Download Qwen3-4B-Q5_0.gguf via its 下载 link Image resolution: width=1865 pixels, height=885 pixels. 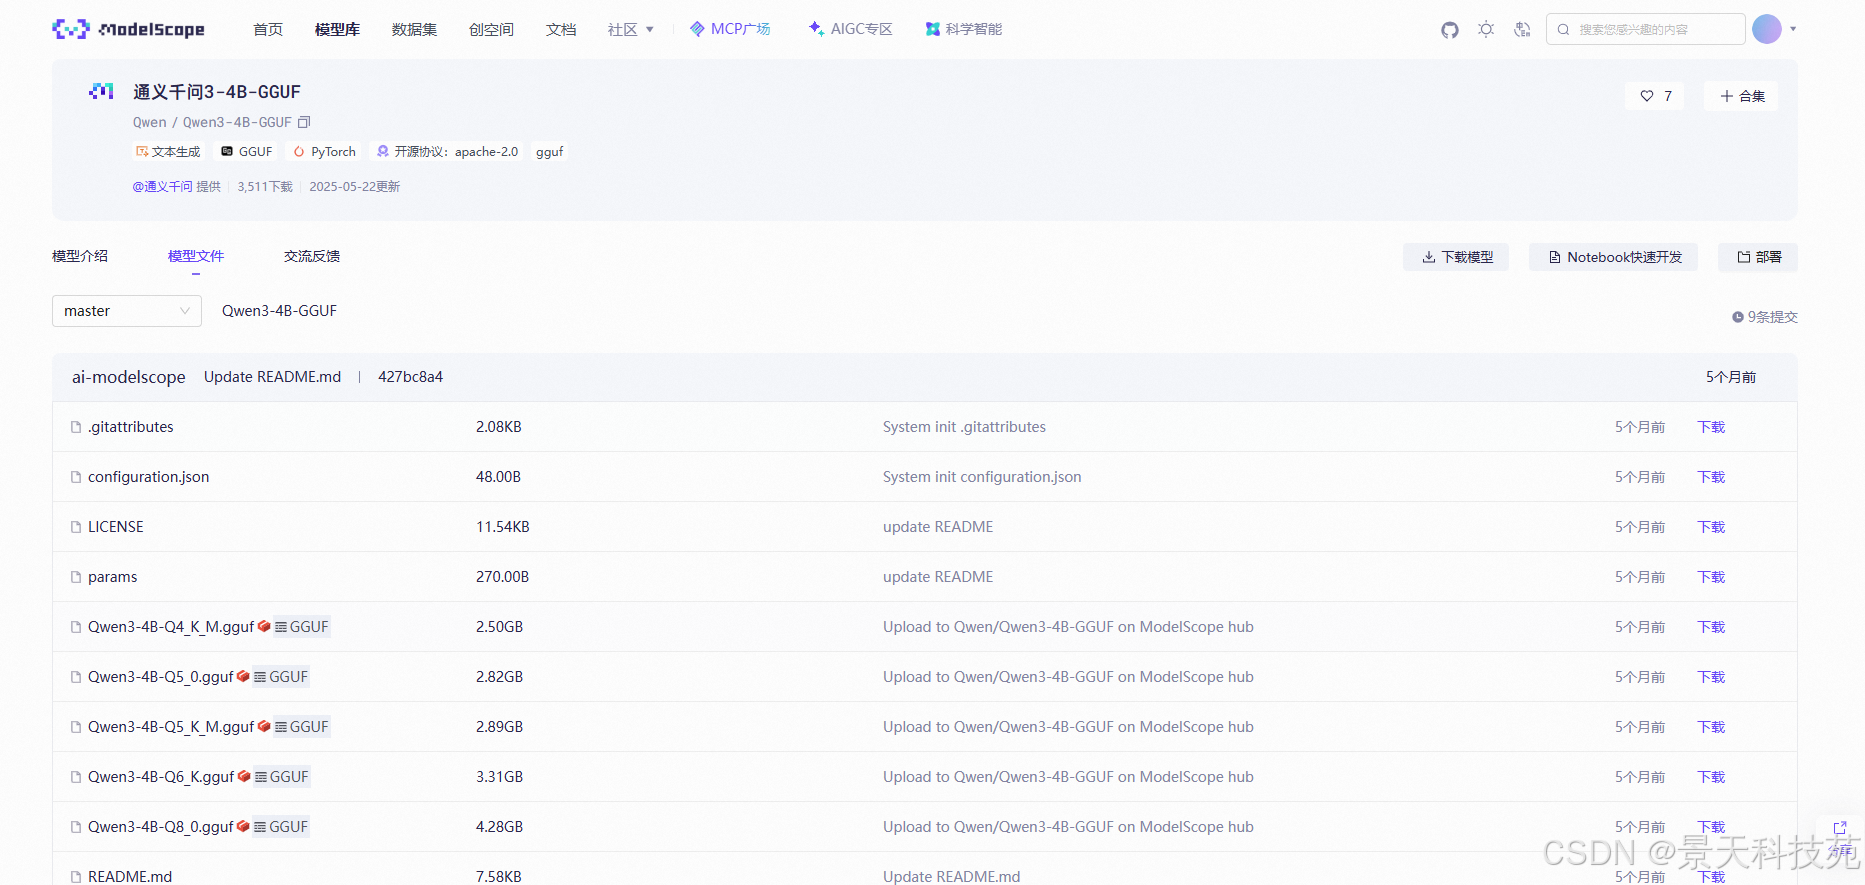point(1711,677)
